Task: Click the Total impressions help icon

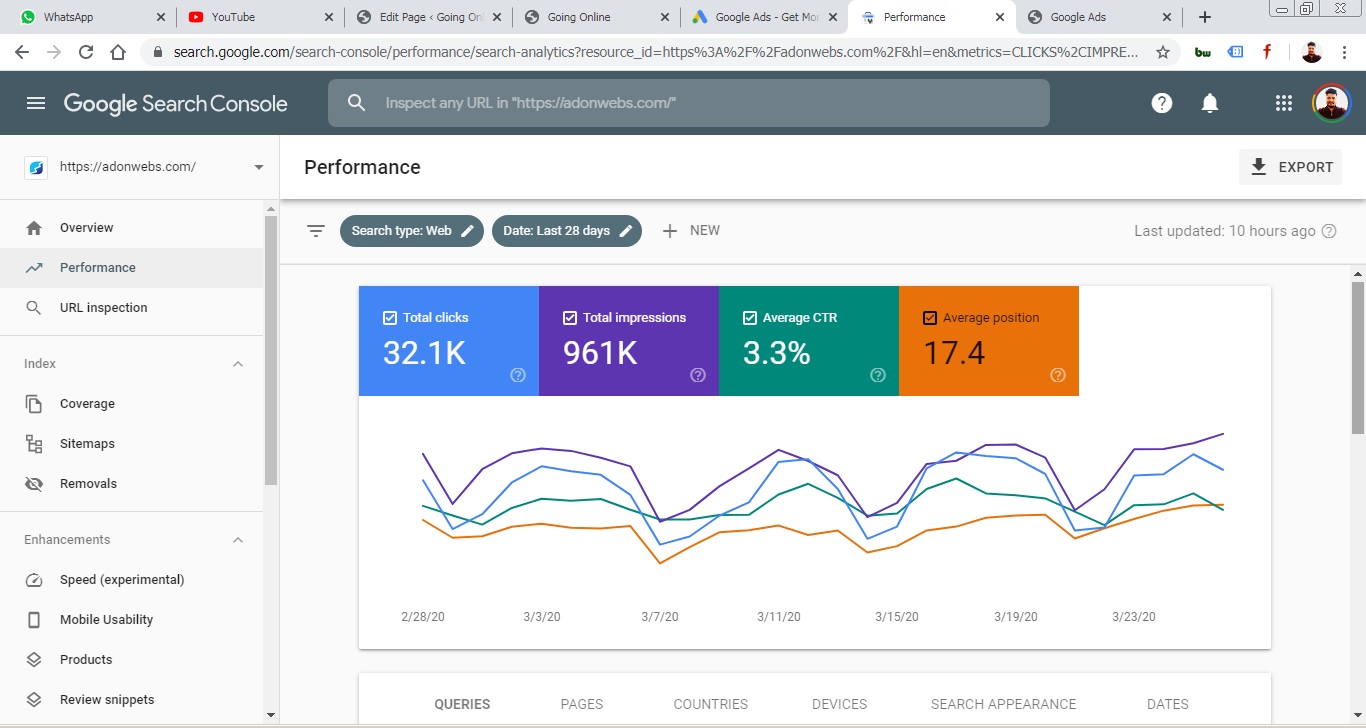Action: 698,375
